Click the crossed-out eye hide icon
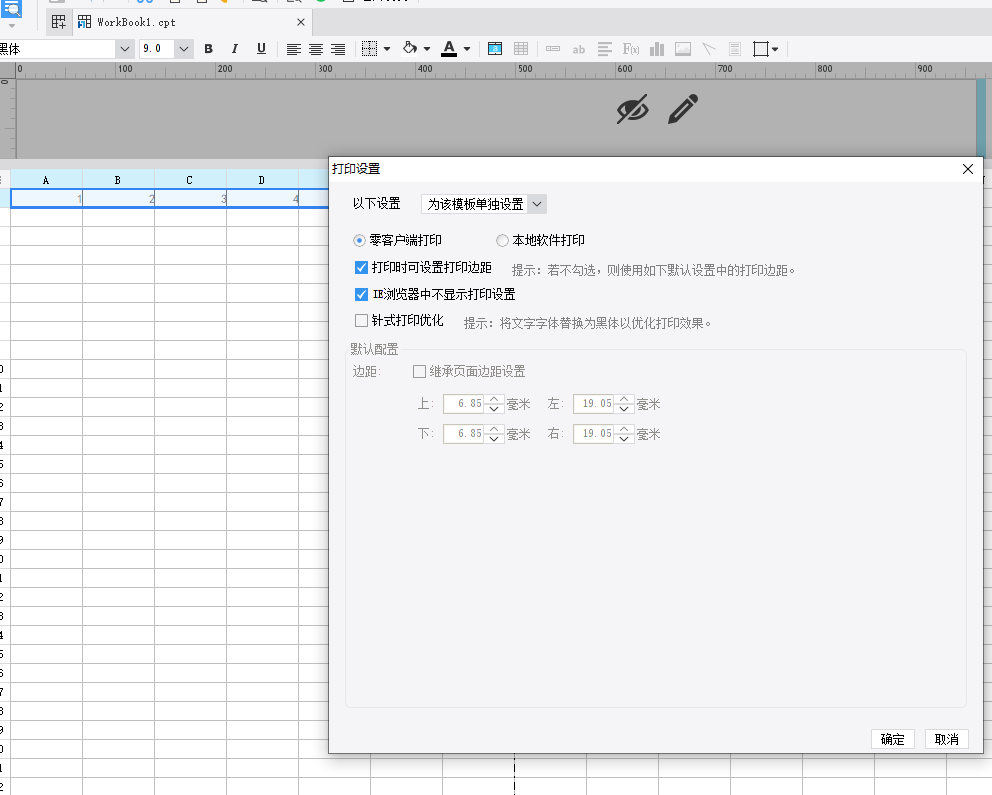Viewport: 992px width, 795px height. pos(633,109)
